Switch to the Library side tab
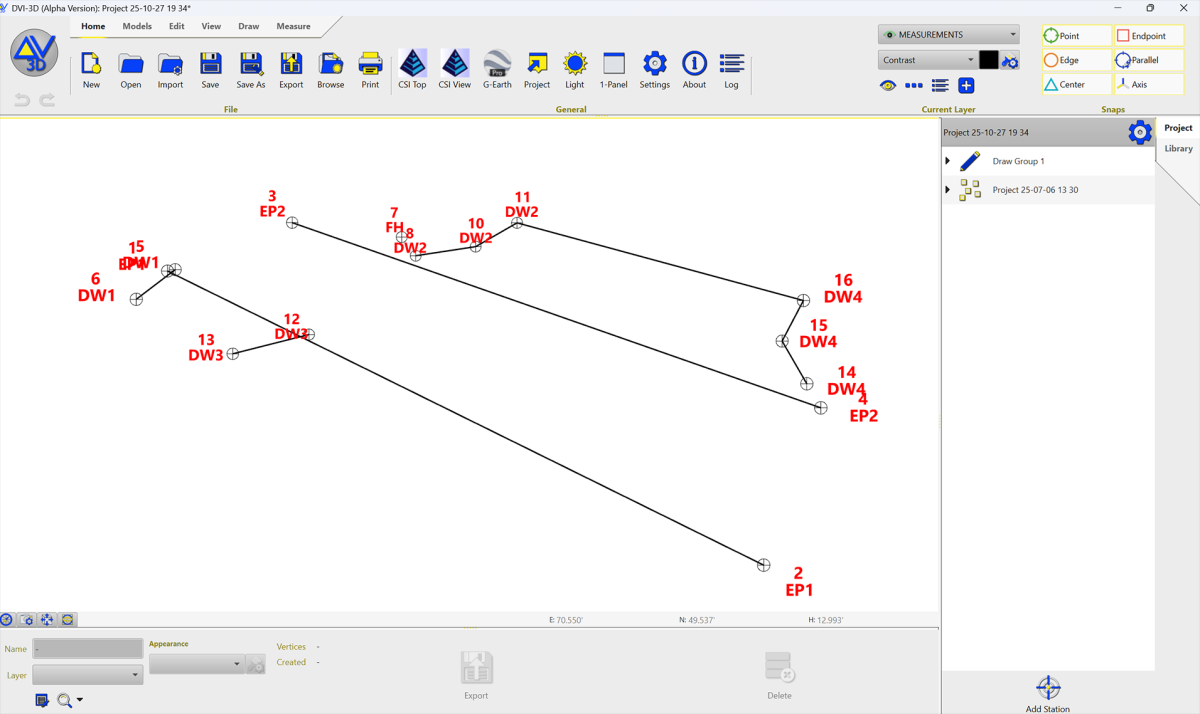This screenshot has height=714, width=1200. pos(1178,149)
